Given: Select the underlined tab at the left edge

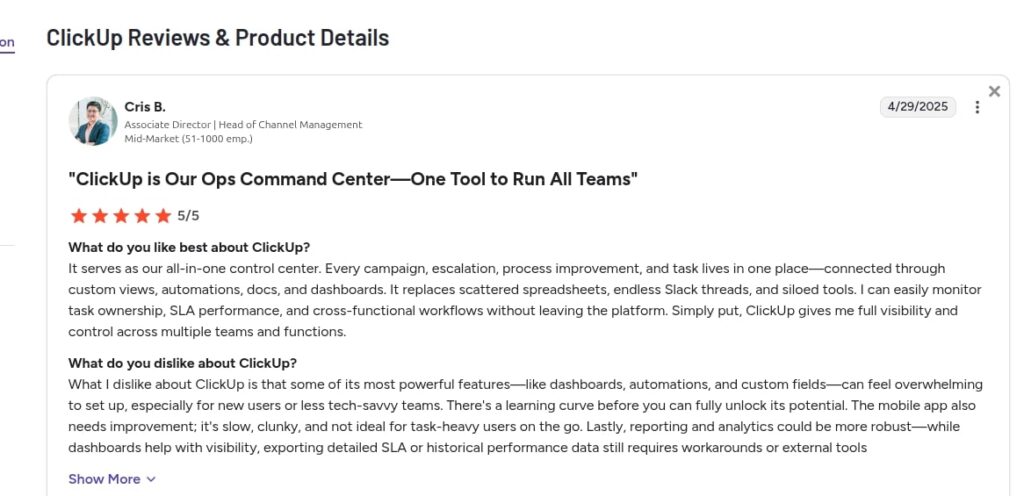Looking at the screenshot, I should point(6,43).
